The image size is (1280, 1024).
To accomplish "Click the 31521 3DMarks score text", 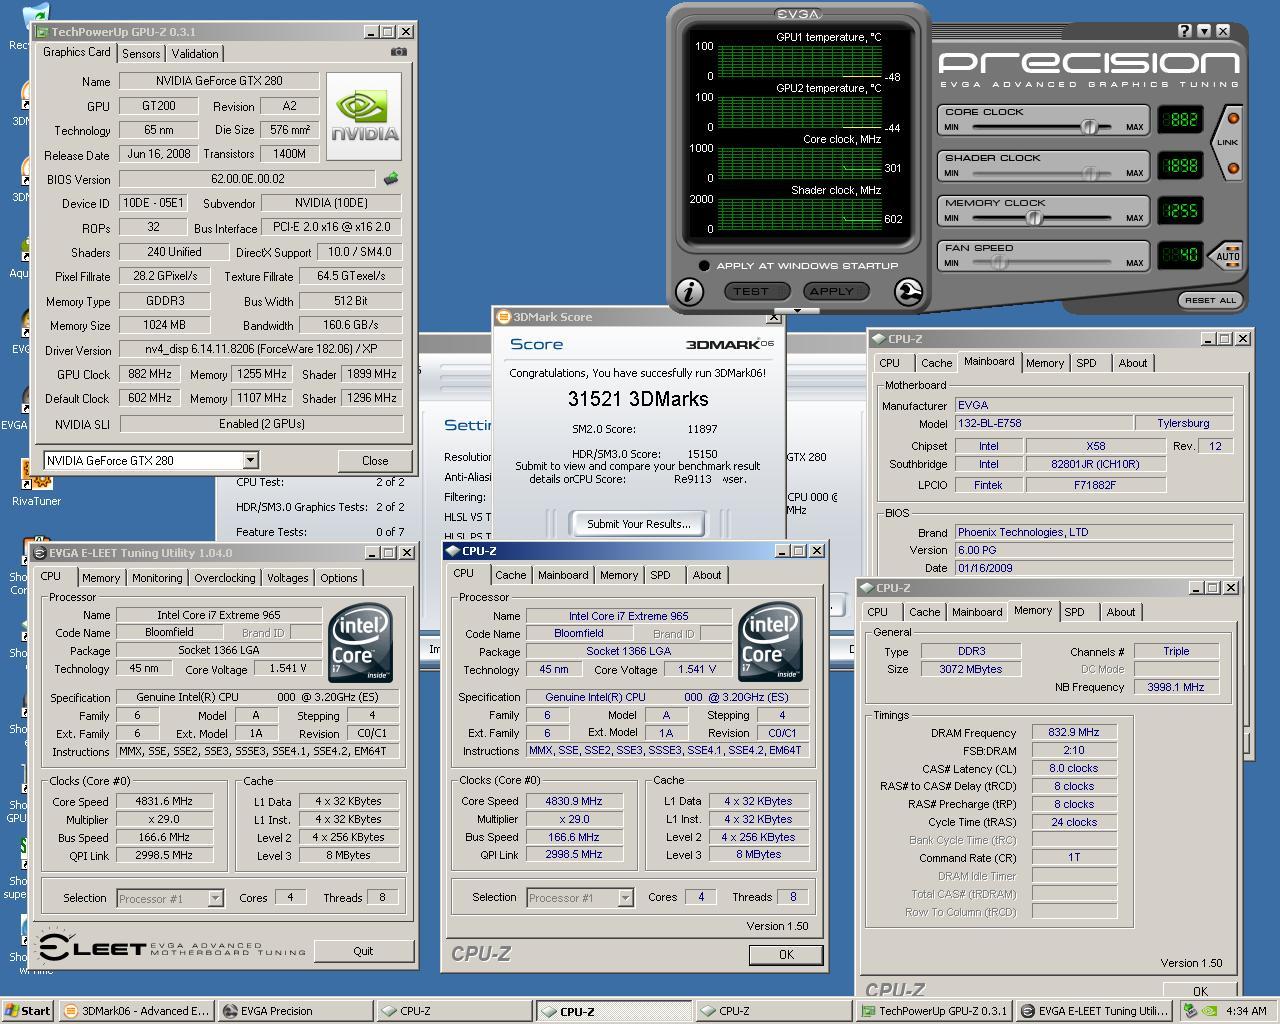I will click(x=638, y=399).
